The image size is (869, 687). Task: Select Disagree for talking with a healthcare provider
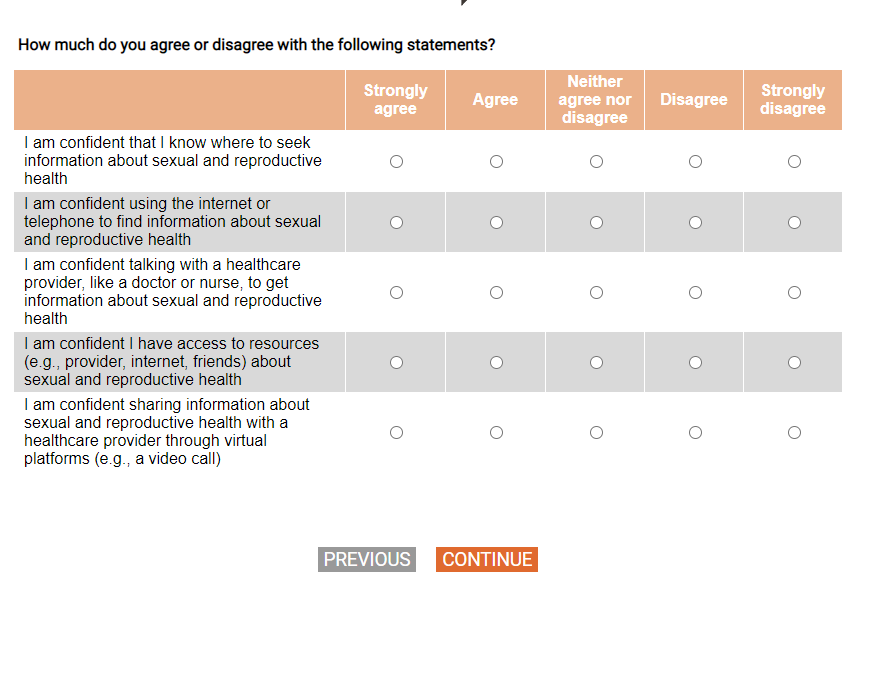point(695,293)
